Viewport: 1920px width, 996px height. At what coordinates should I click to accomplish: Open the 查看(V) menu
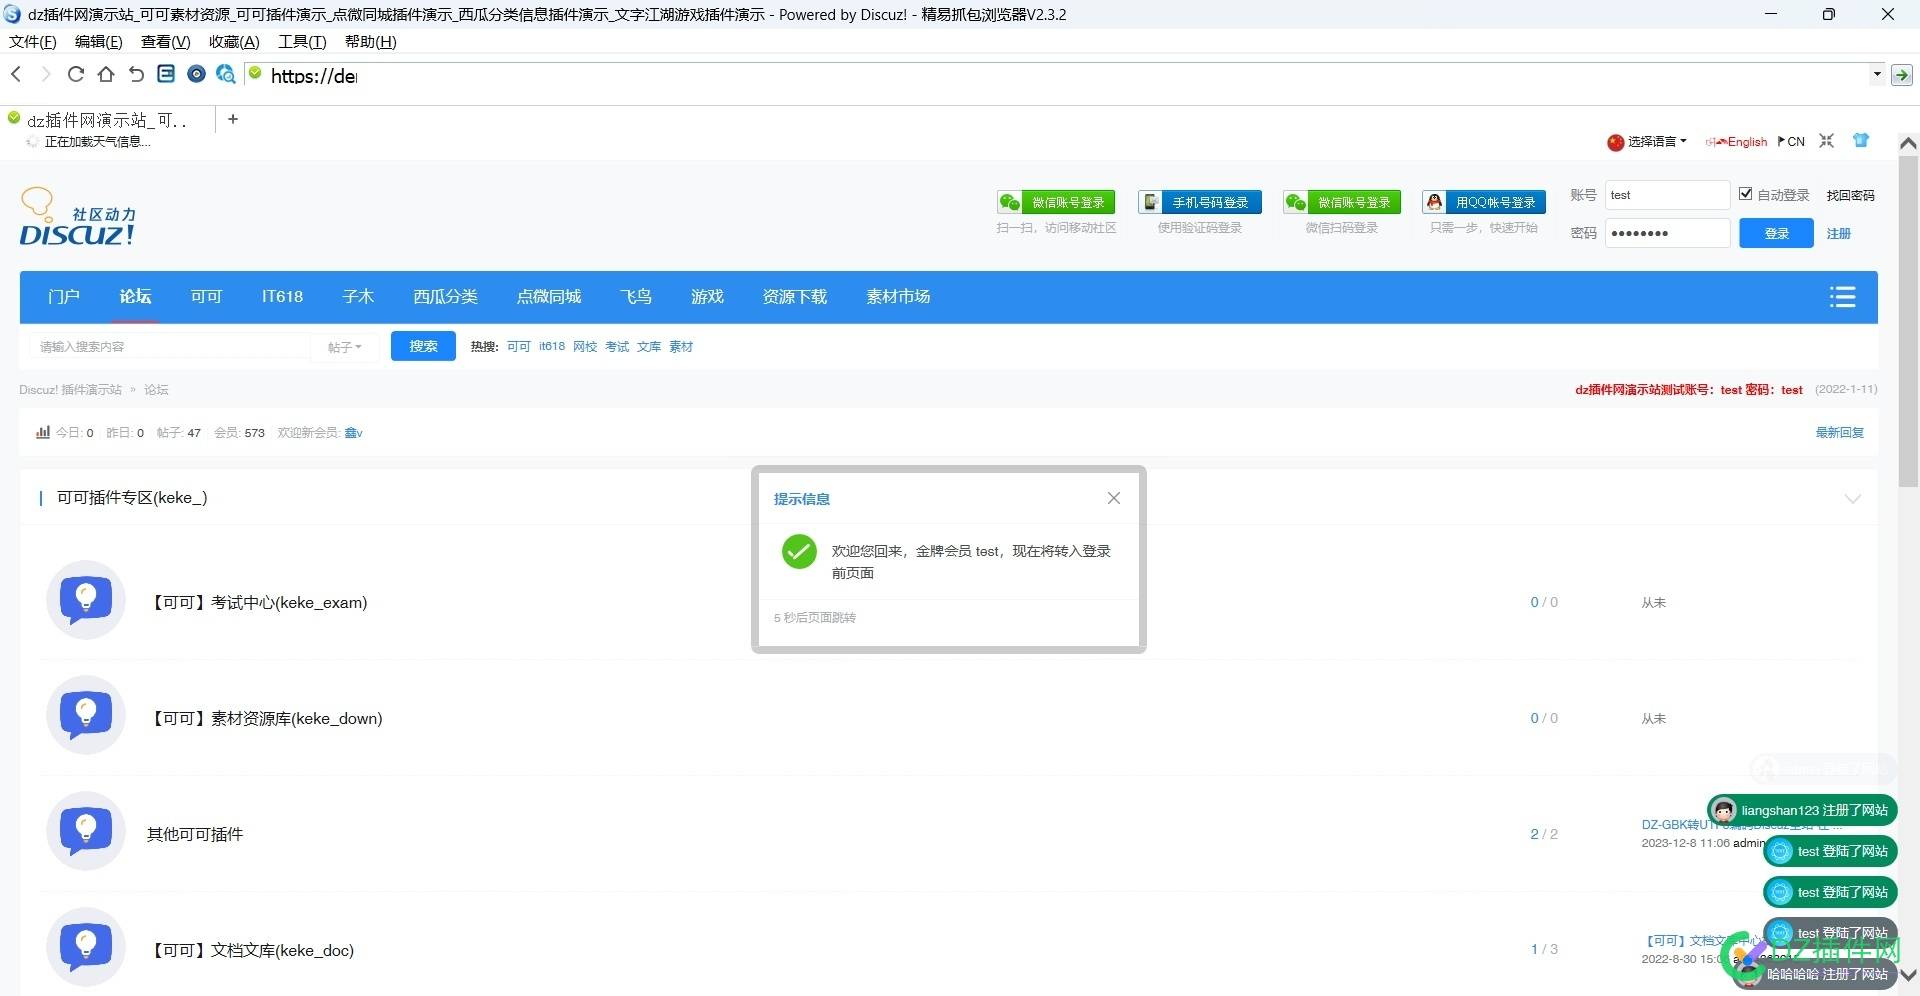click(x=165, y=41)
